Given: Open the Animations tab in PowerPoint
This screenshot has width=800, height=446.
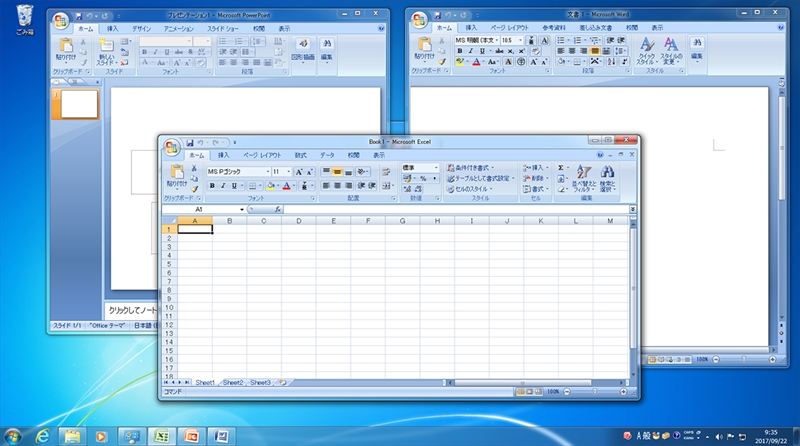Looking at the screenshot, I should 179,29.
